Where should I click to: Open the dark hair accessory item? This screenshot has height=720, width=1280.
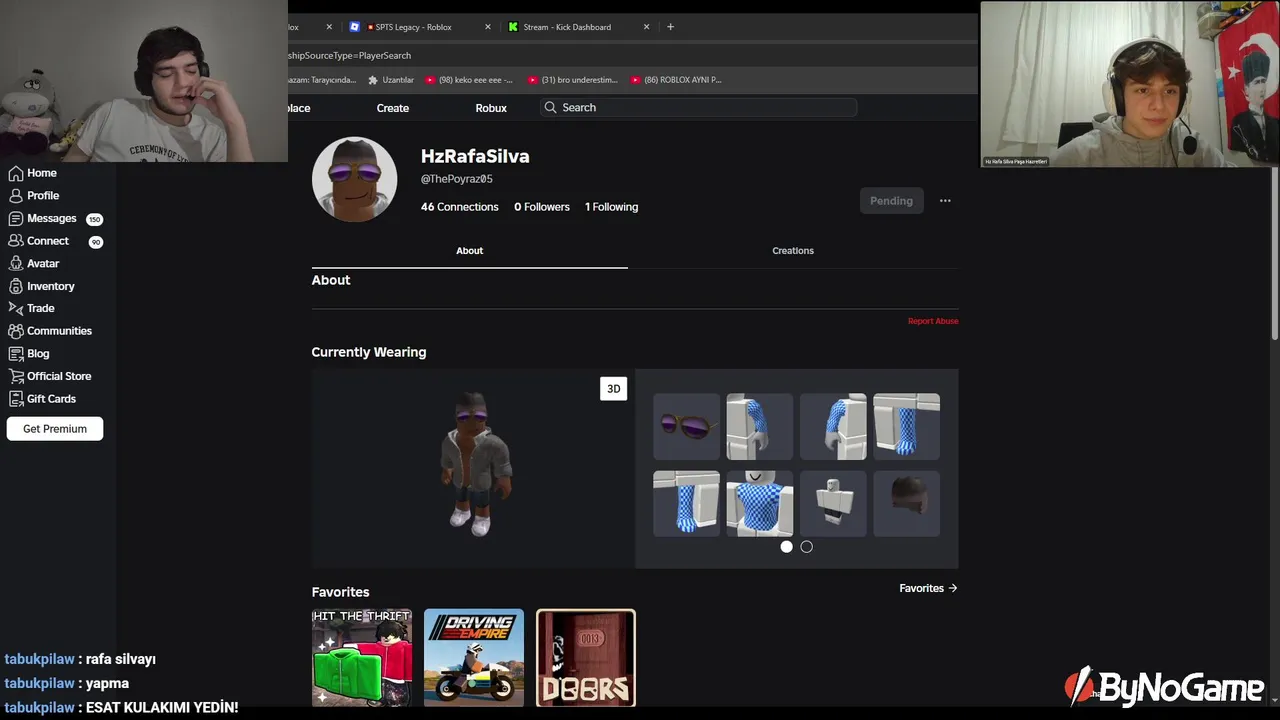click(x=906, y=504)
